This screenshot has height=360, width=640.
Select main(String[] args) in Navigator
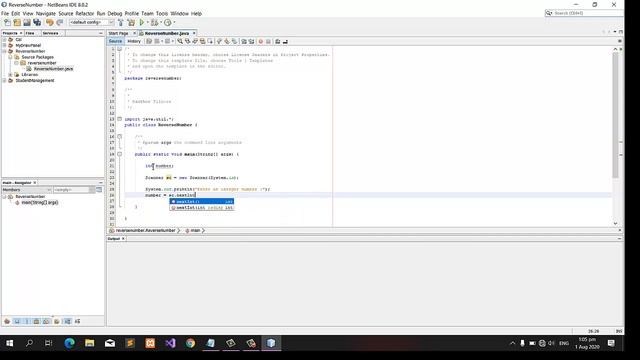pos(40,202)
